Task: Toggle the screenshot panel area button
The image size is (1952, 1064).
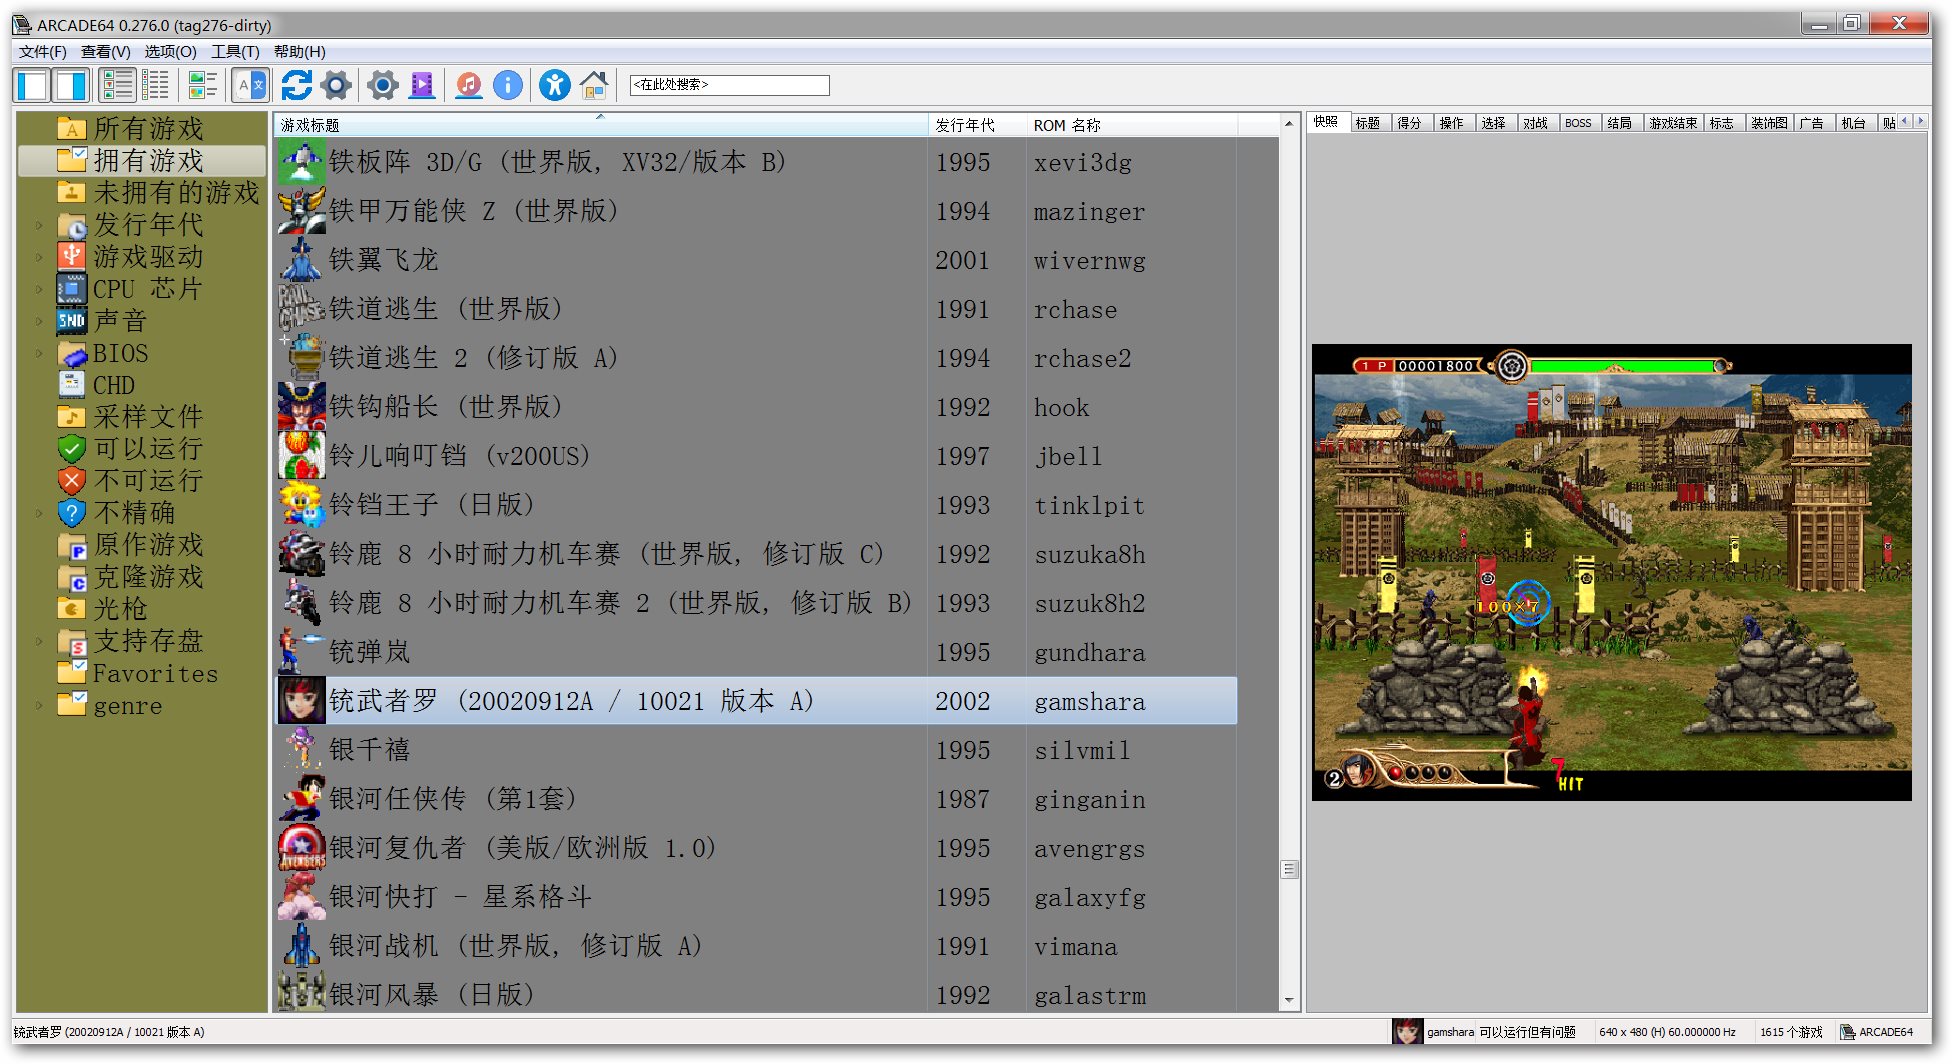Action: pos(72,86)
